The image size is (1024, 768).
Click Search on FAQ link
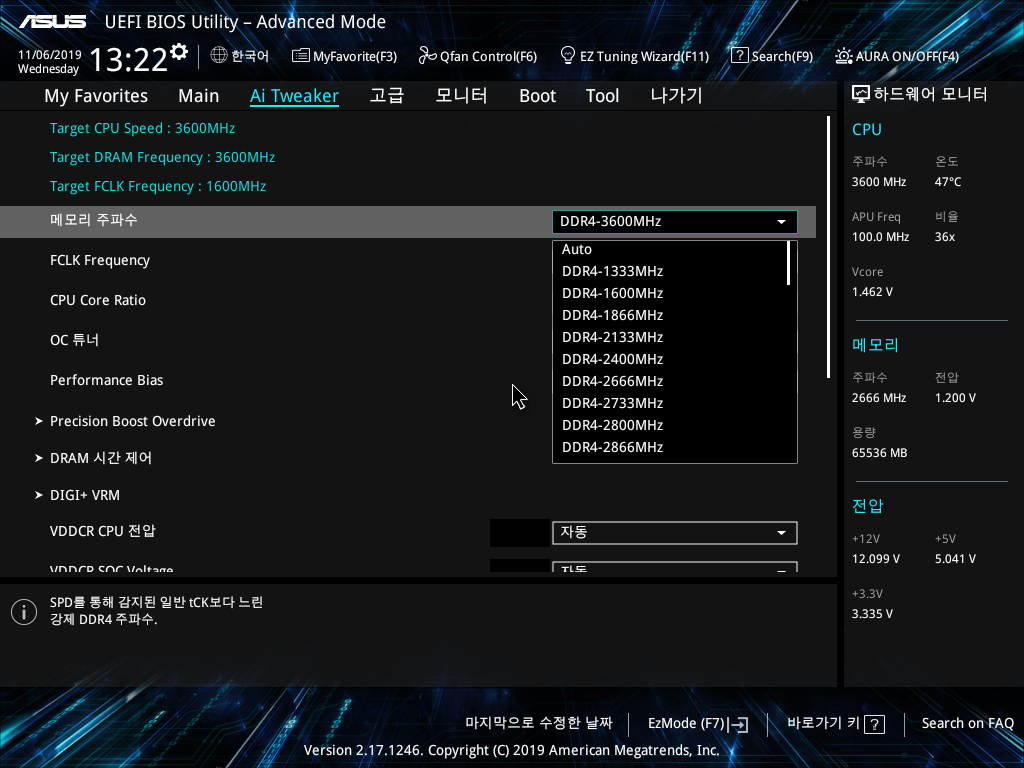(967, 724)
